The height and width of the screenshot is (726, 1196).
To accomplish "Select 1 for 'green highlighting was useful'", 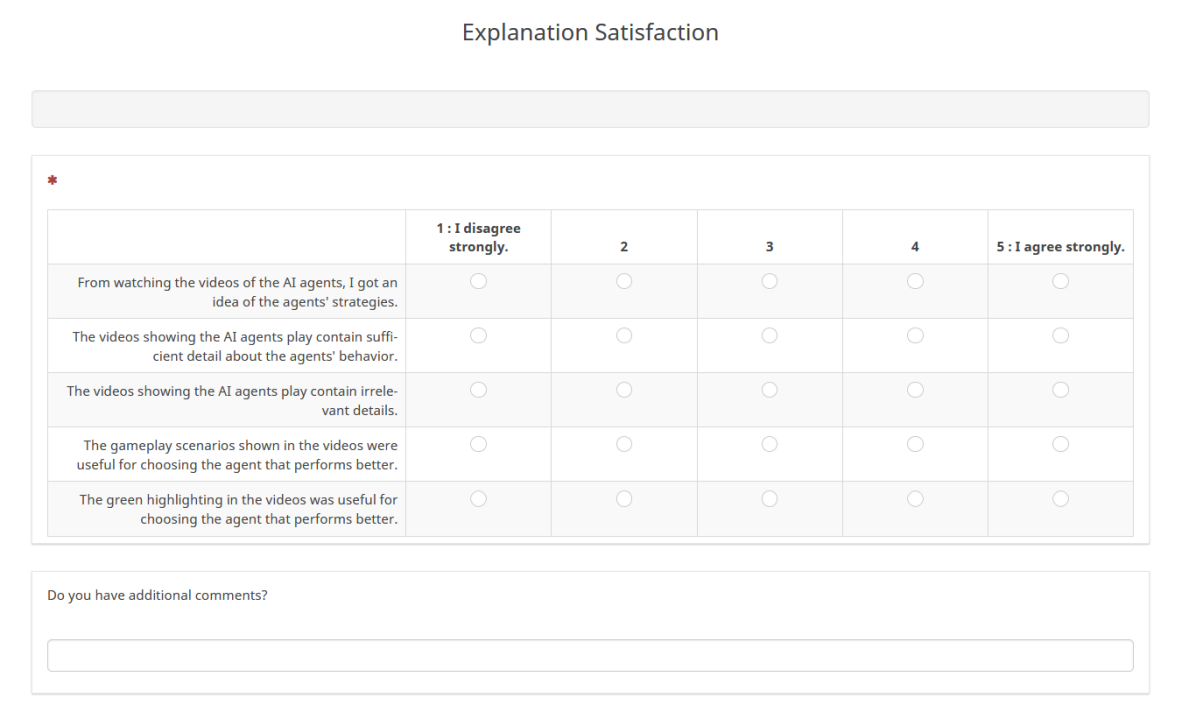I will click(x=478, y=498).
